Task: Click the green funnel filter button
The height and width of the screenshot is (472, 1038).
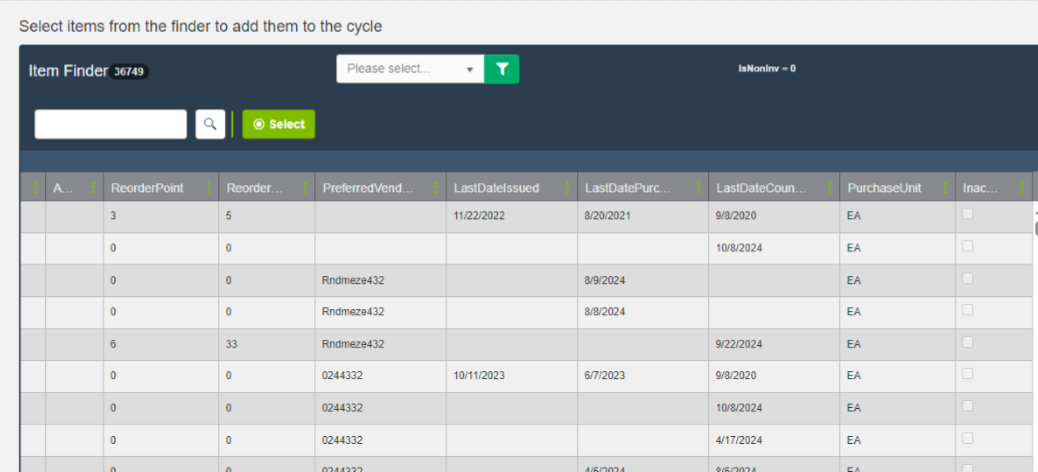Action: point(502,69)
